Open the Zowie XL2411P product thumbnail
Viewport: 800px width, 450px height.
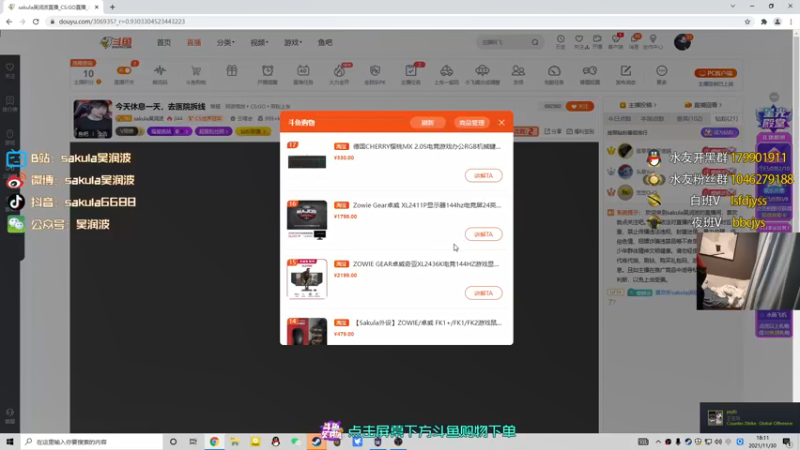coord(307,220)
